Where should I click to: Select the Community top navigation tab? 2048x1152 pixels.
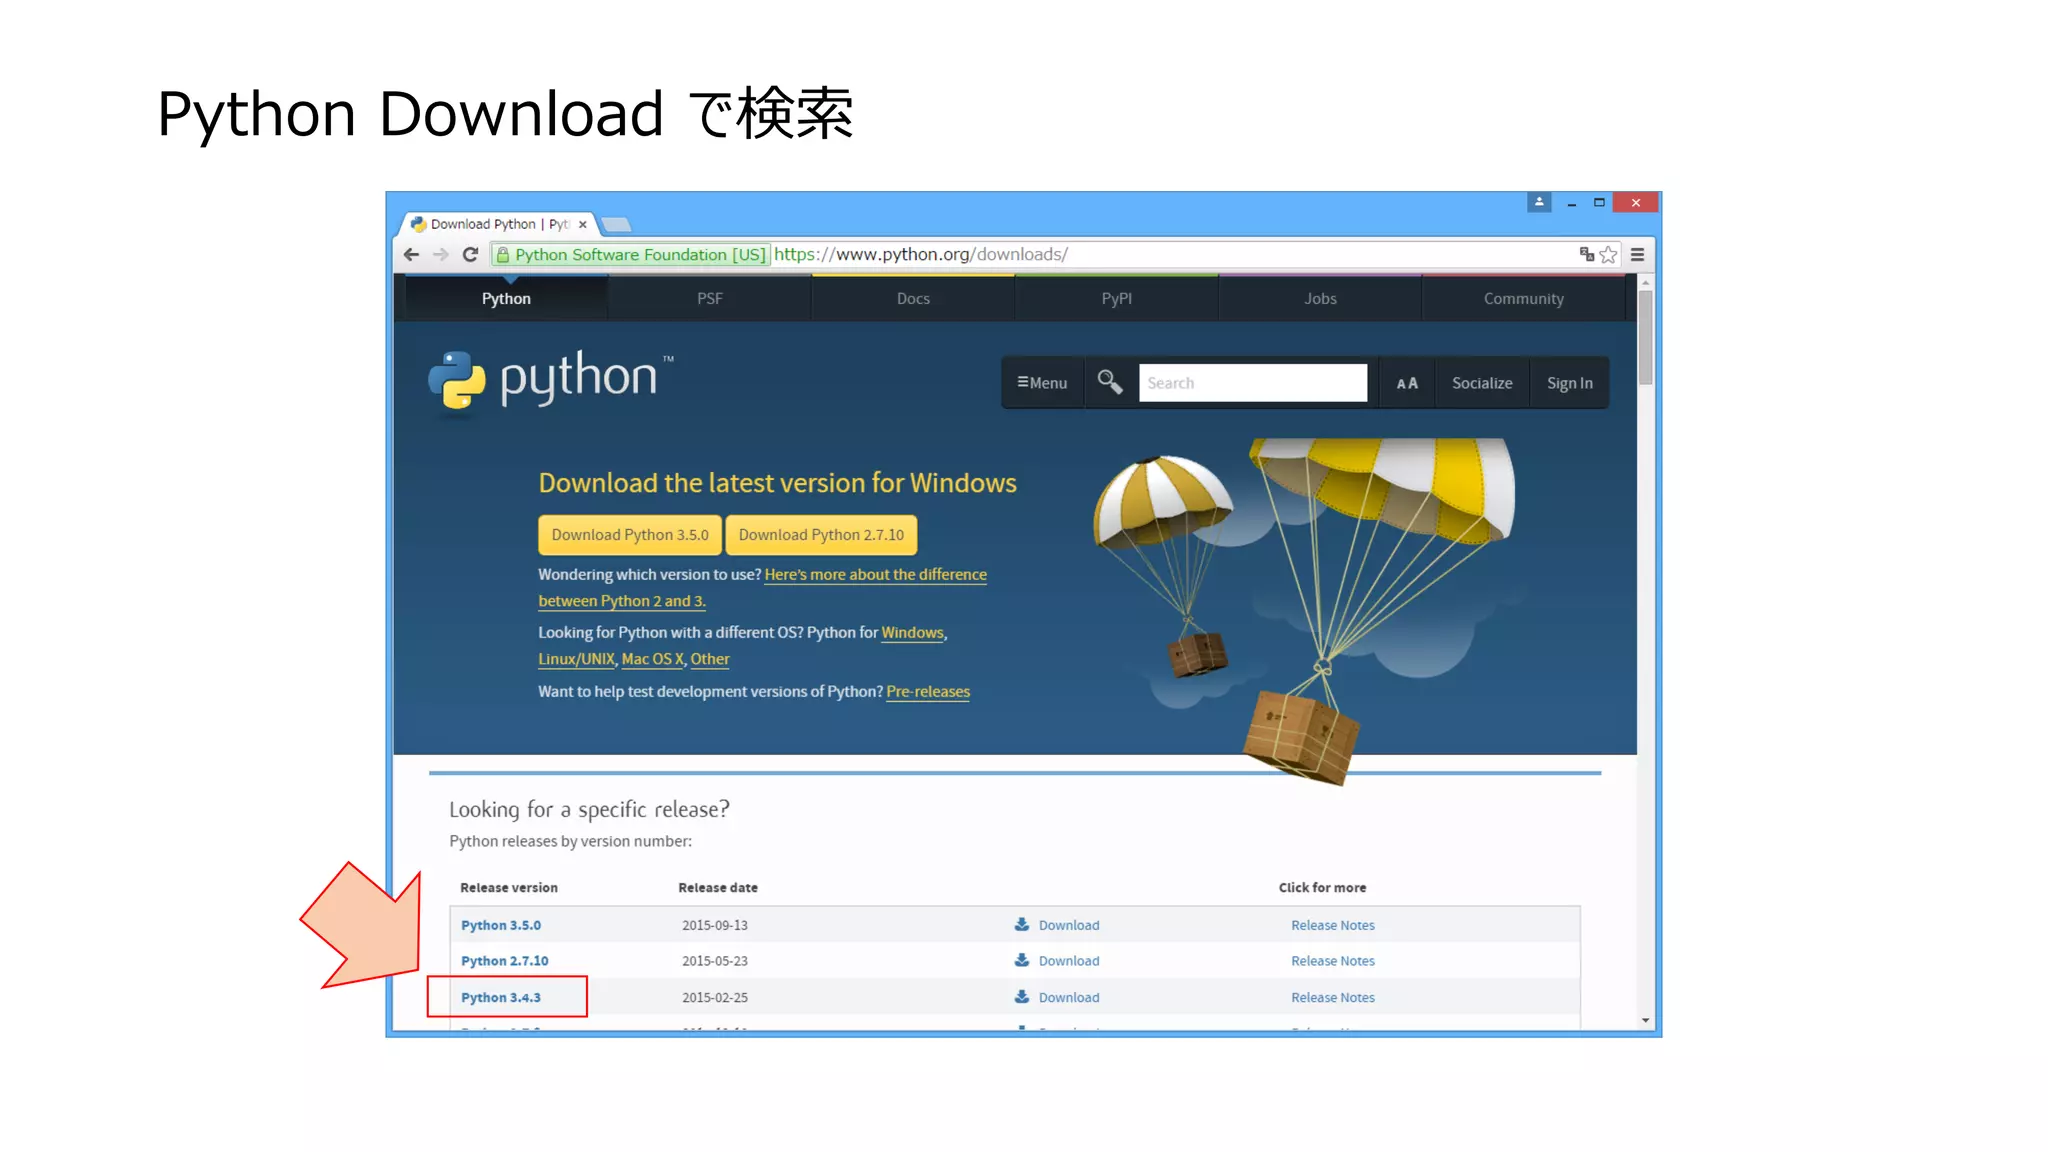1523,299
